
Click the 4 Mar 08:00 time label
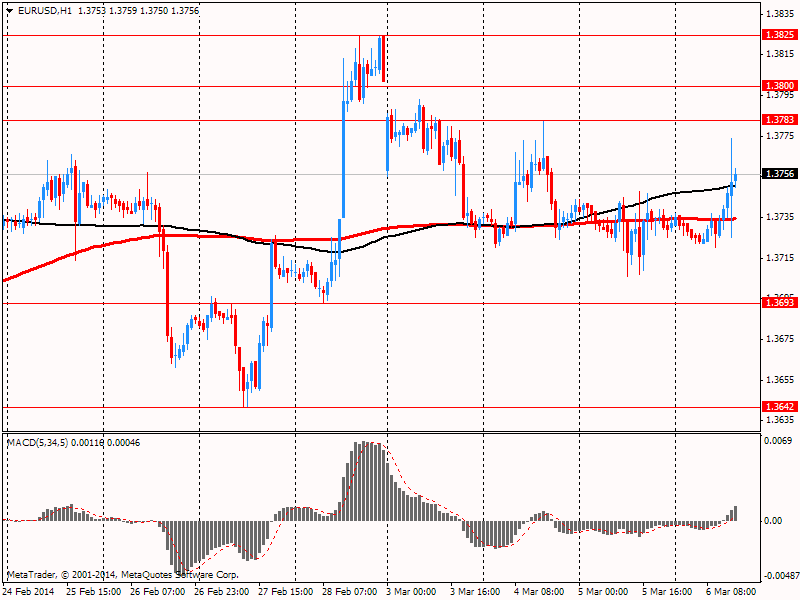point(539,592)
